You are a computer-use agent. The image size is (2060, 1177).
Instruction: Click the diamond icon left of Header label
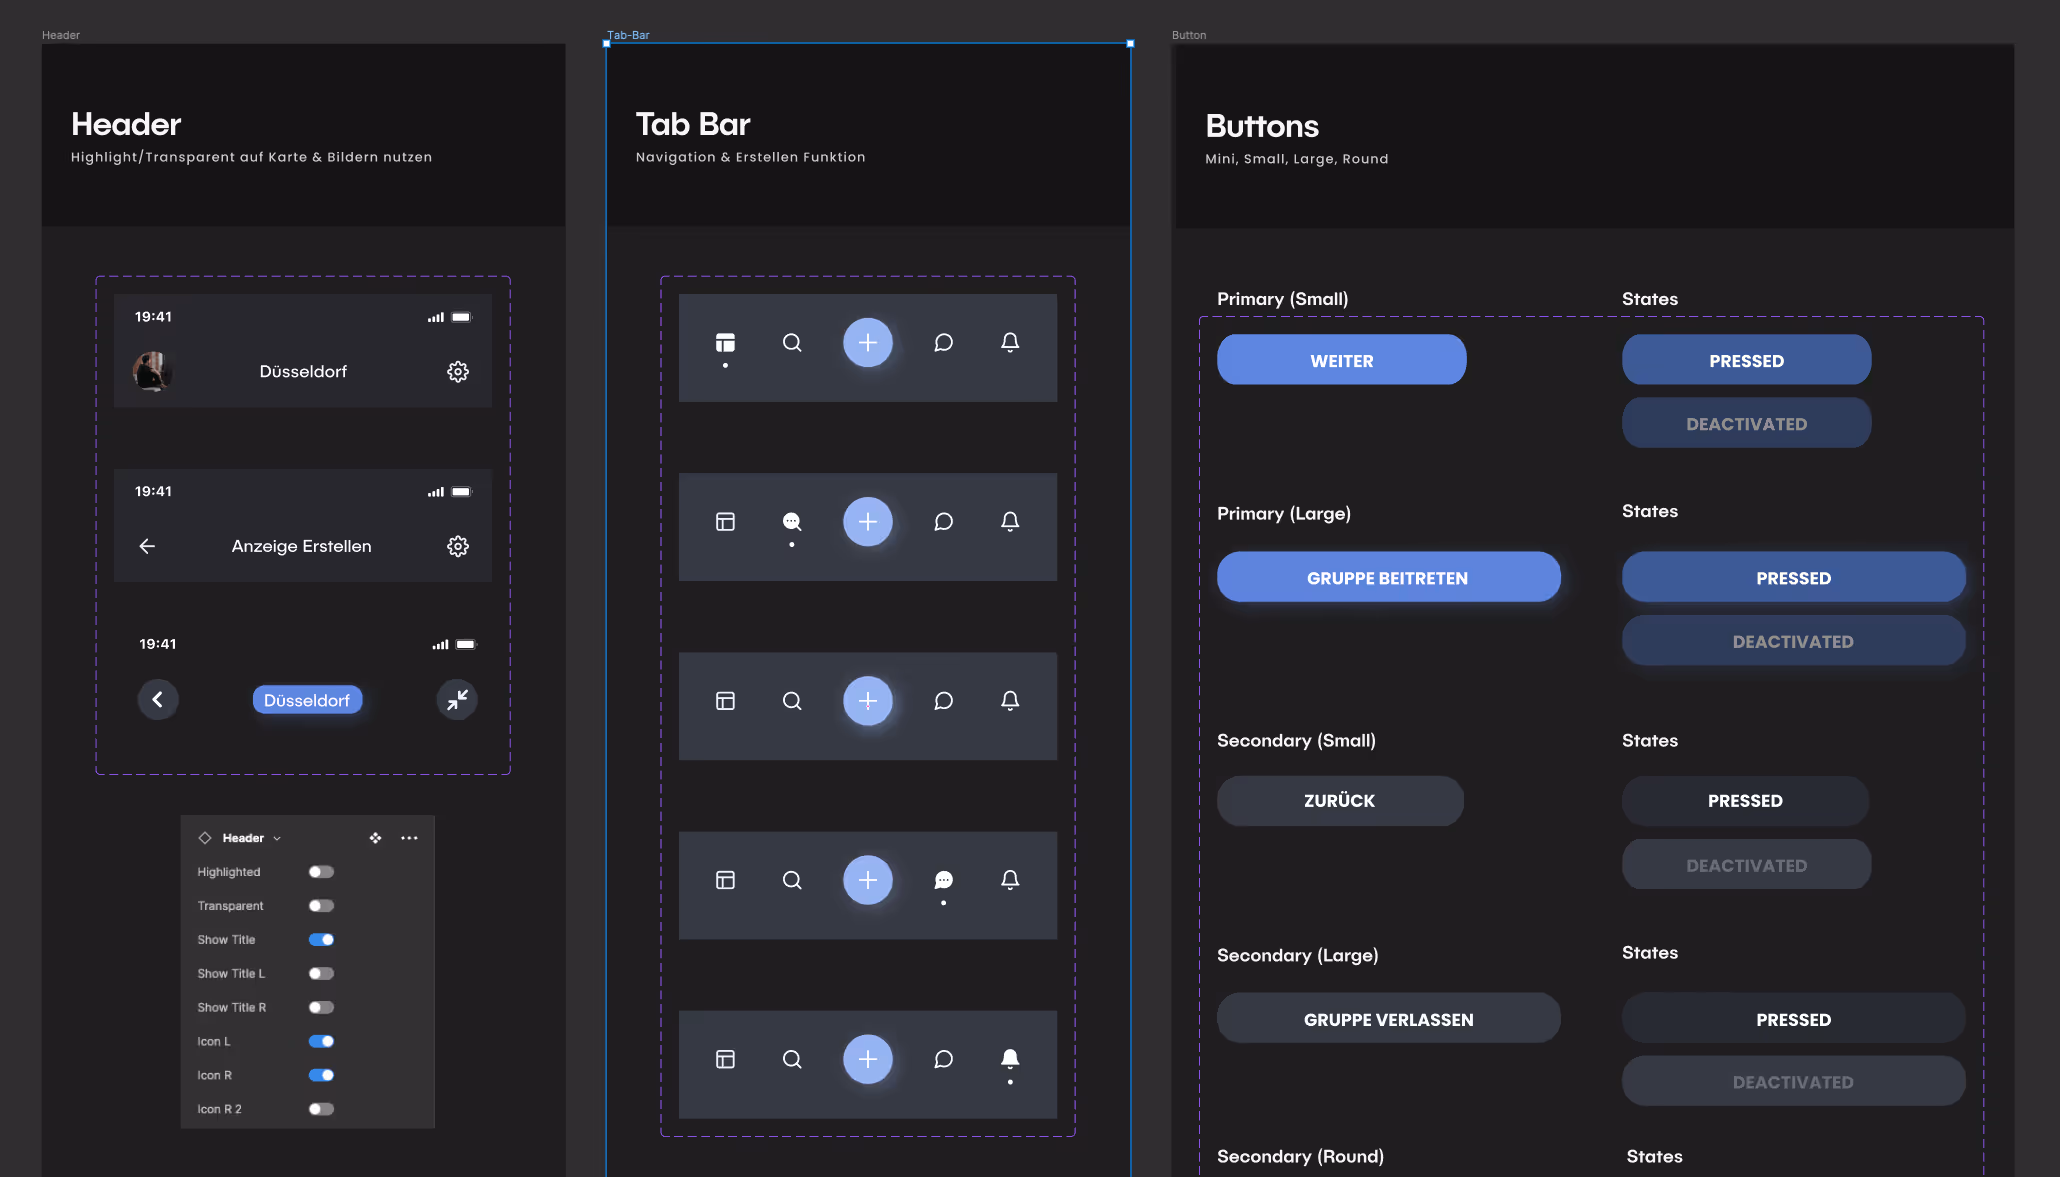coord(205,838)
